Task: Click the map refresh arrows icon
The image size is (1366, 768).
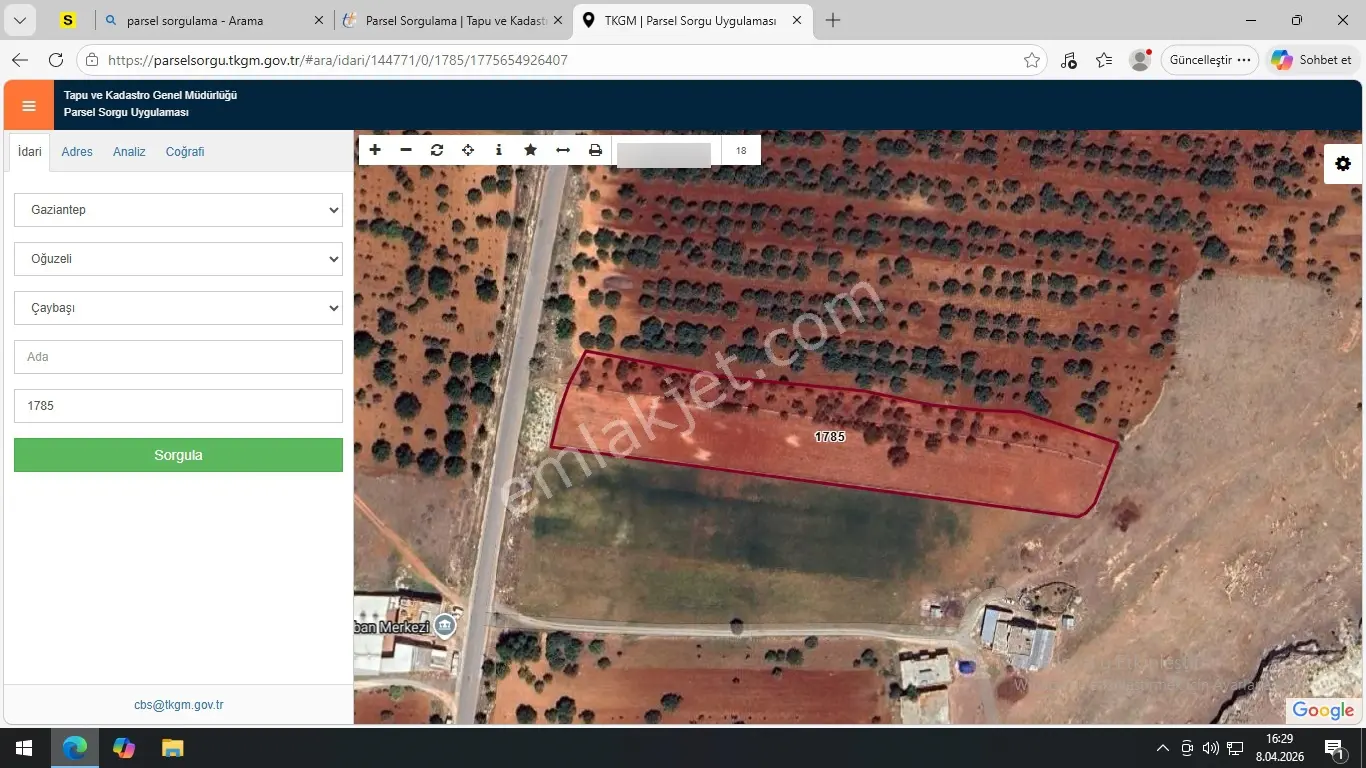Action: (437, 150)
